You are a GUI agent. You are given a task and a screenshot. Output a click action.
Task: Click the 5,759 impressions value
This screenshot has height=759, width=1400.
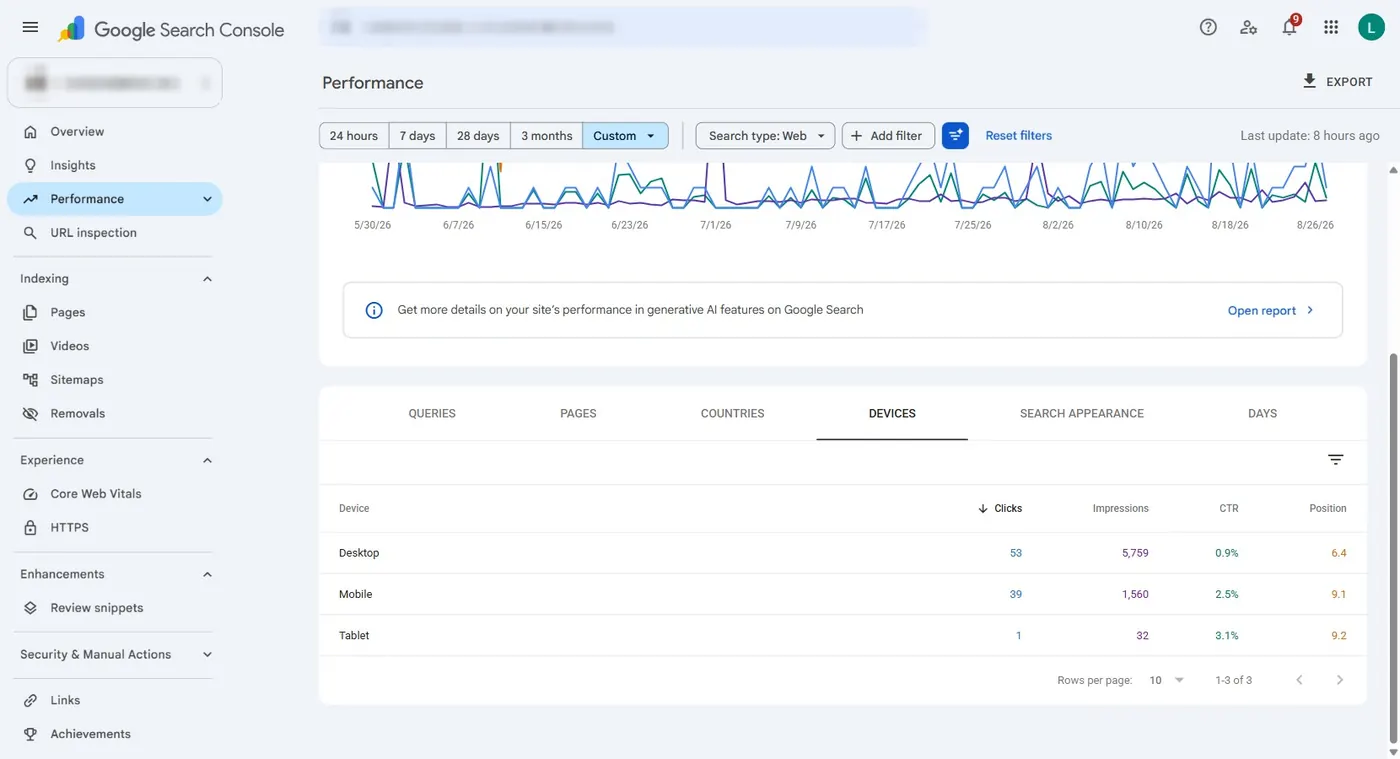[1135, 553]
